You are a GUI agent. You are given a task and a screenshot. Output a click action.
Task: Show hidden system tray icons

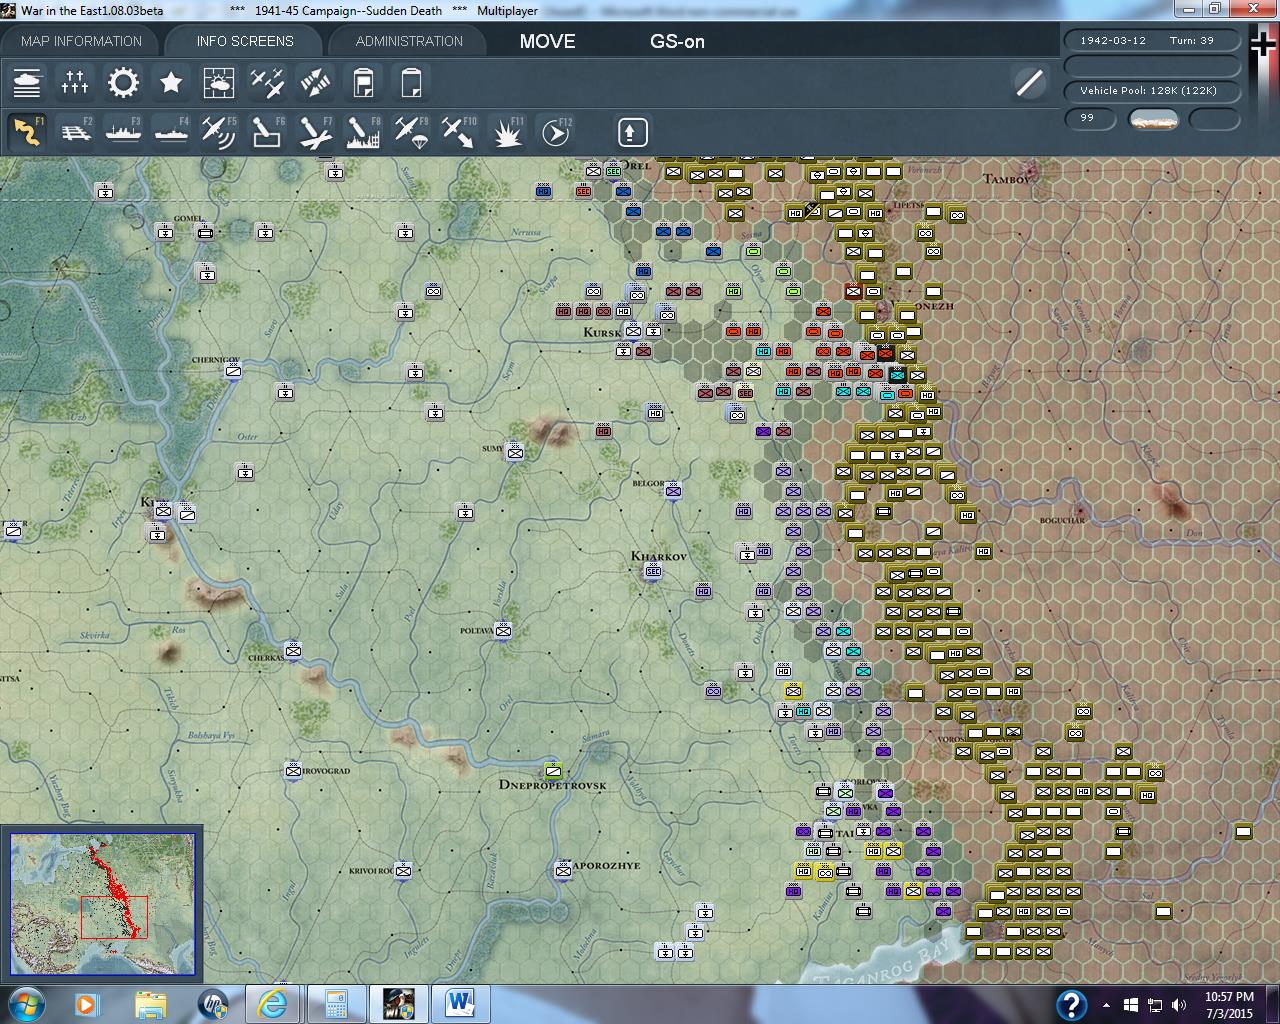coord(1106,1004)
